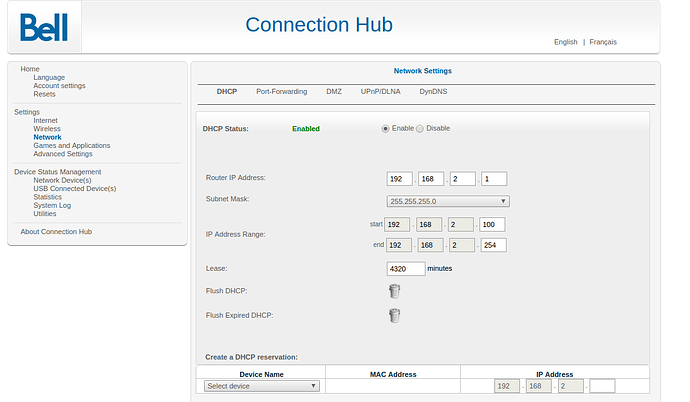The height and width of the screenshot is (402, 690).
Task: Go to the UPnP/DLNA tab
Action: (380, 91)
